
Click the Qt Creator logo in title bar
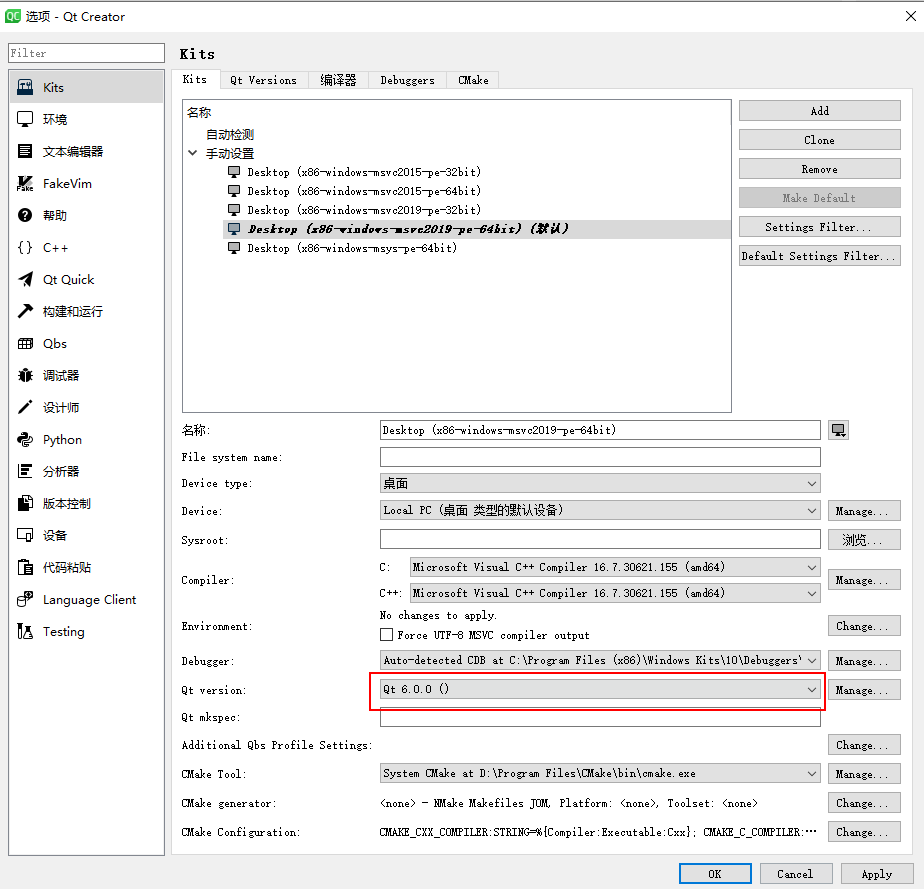pos(12,16)
